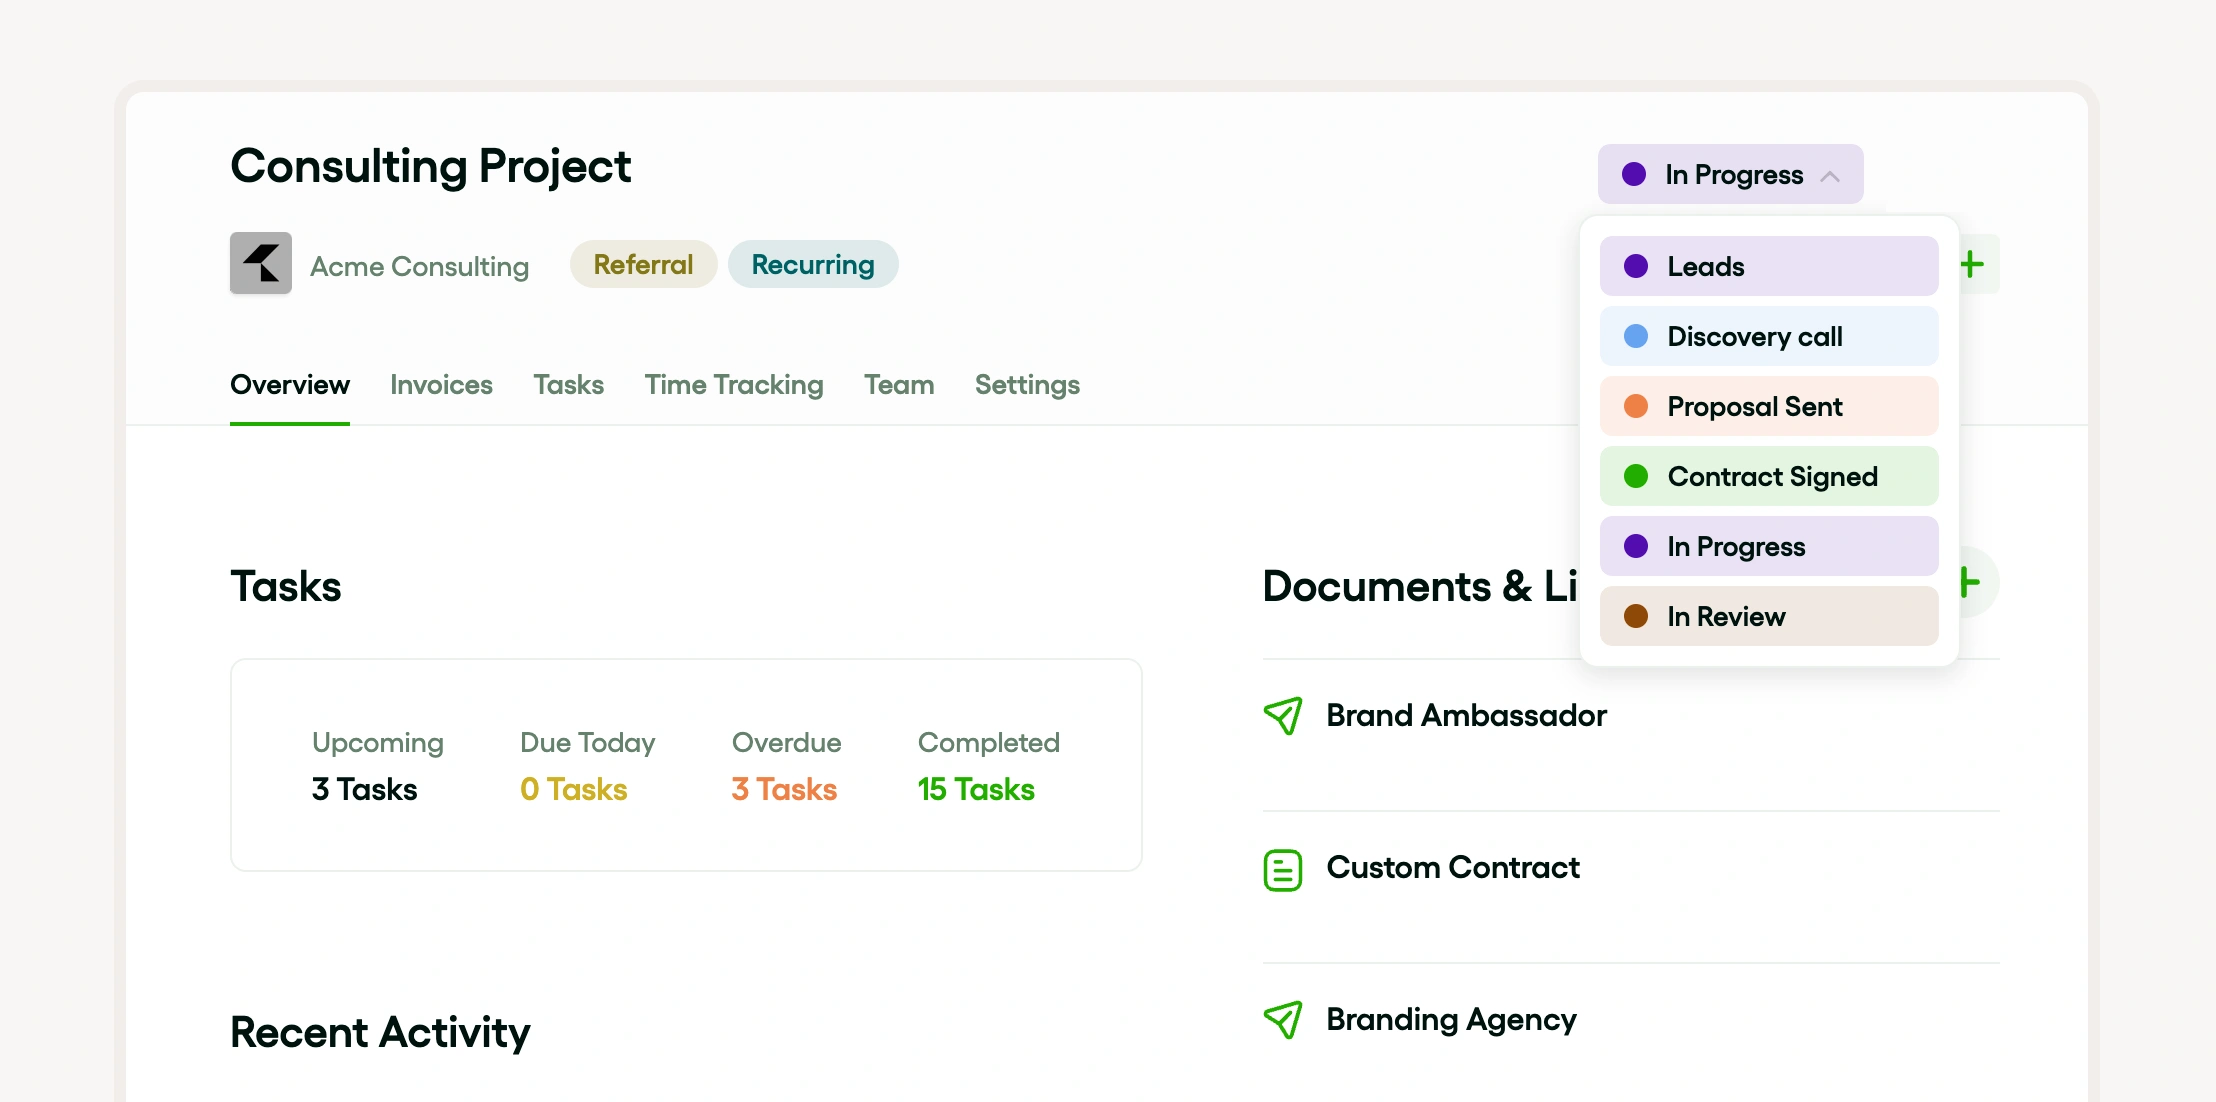Click the Acme Consulting logo icon
Screen dimensions: 2216x1102
tap(260, 263)
